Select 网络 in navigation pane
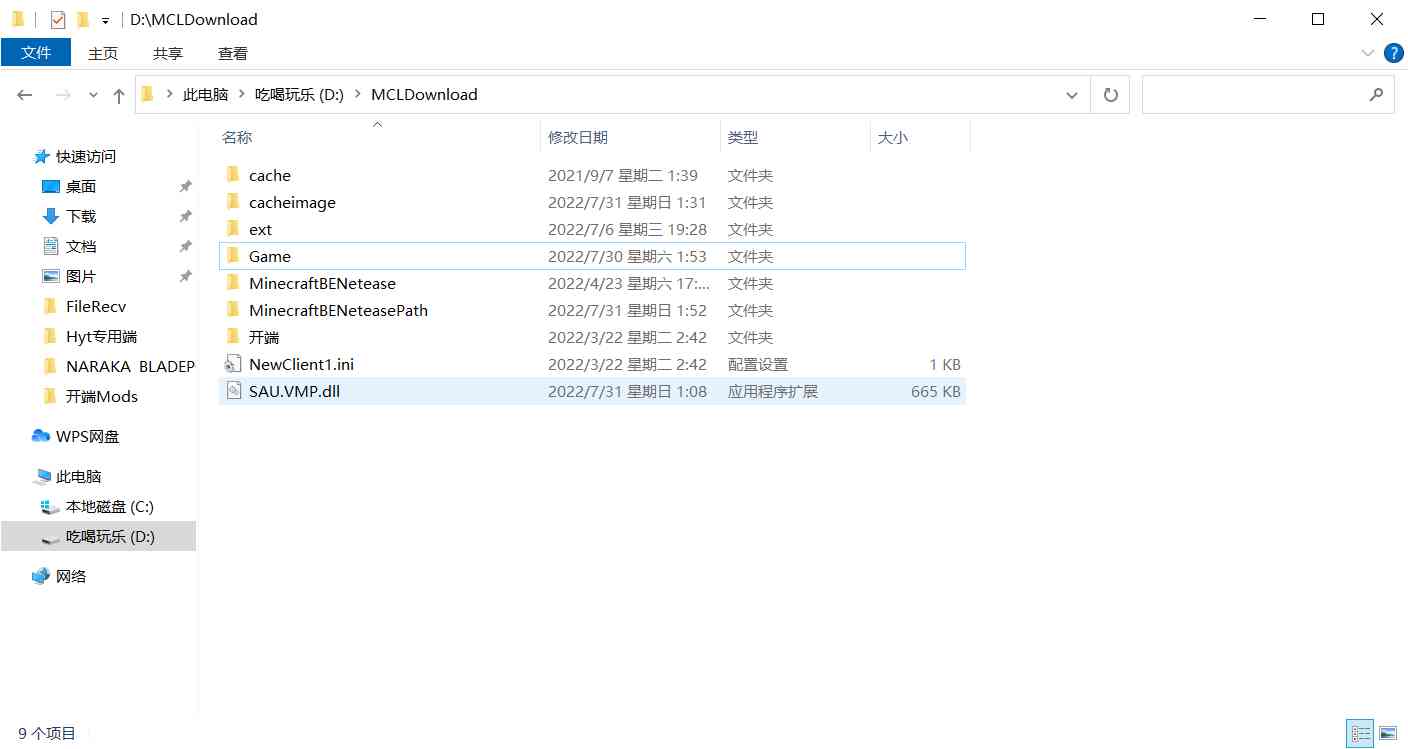The height and width of the screenshot is (749, 1408). pos(71,576)
